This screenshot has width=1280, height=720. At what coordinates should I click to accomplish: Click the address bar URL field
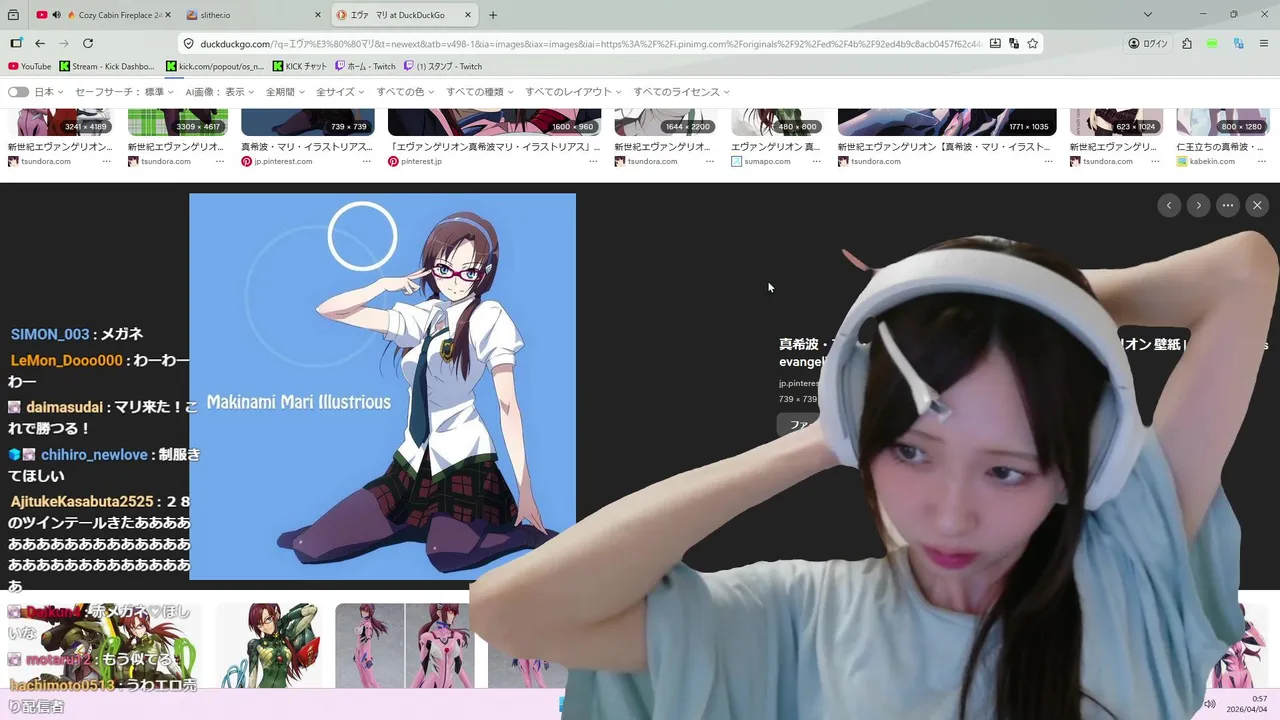pos(590,43)
